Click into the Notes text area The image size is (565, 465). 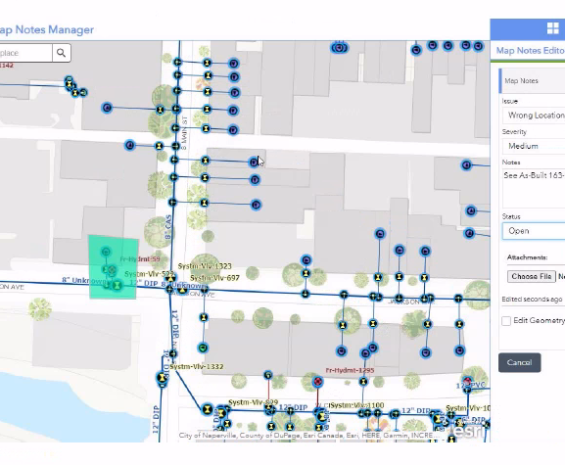point(534,187)
